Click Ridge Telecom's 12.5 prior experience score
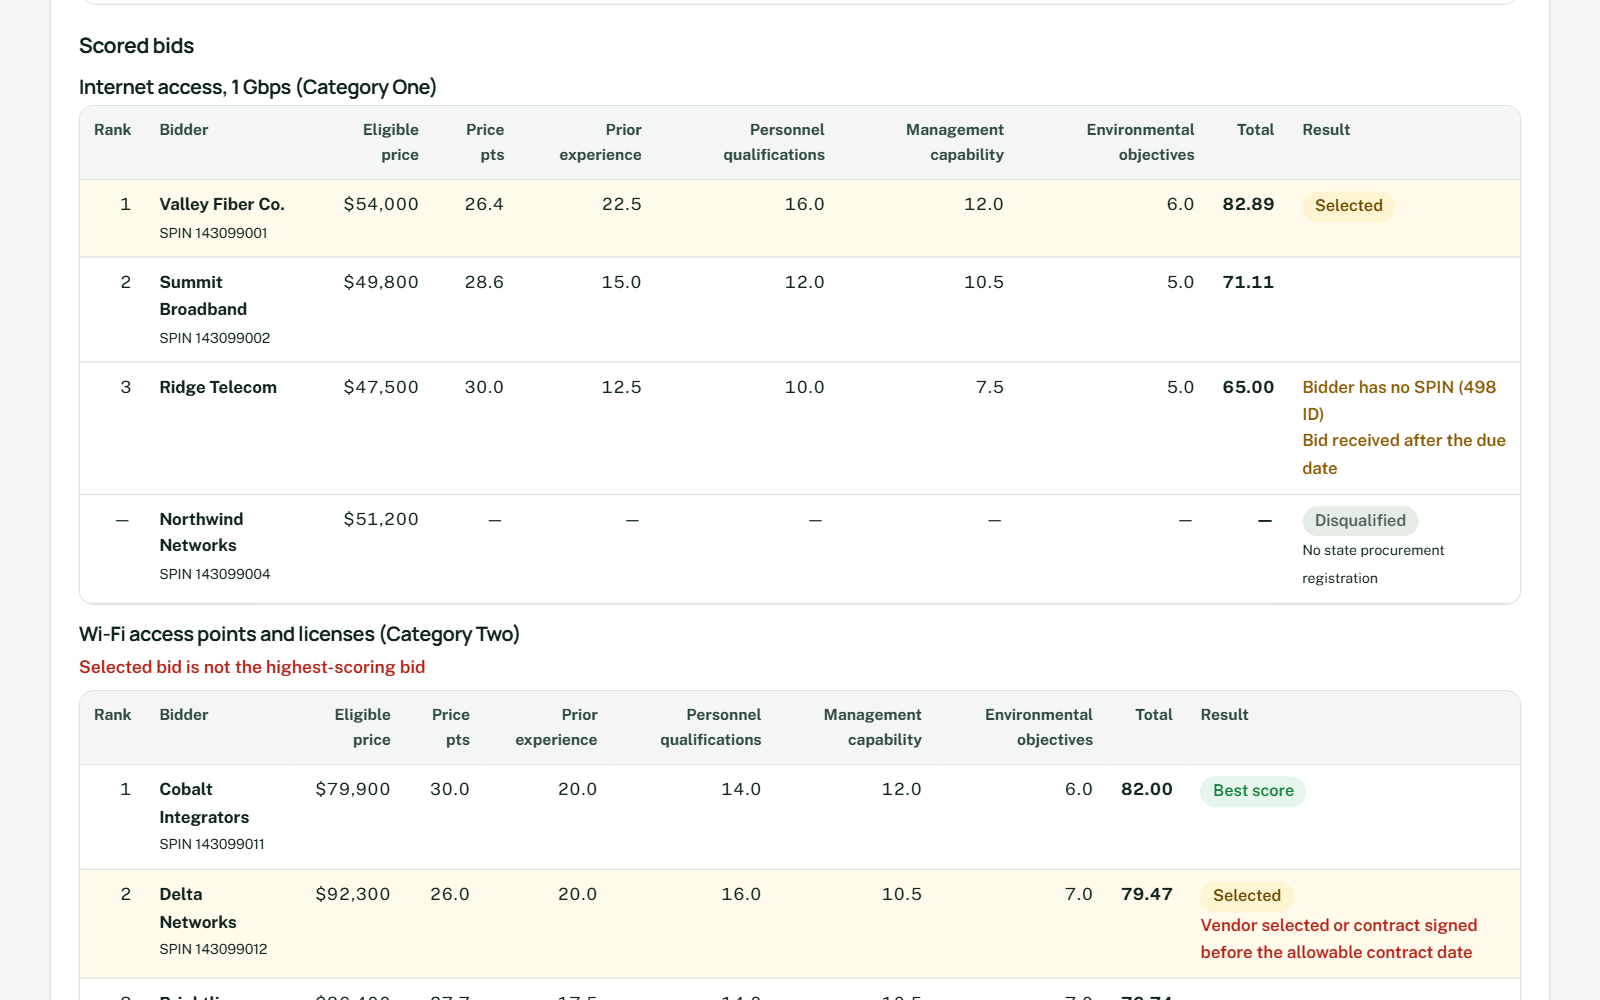Screen dimensions: 1600x1000 click(x=621, y=387)
